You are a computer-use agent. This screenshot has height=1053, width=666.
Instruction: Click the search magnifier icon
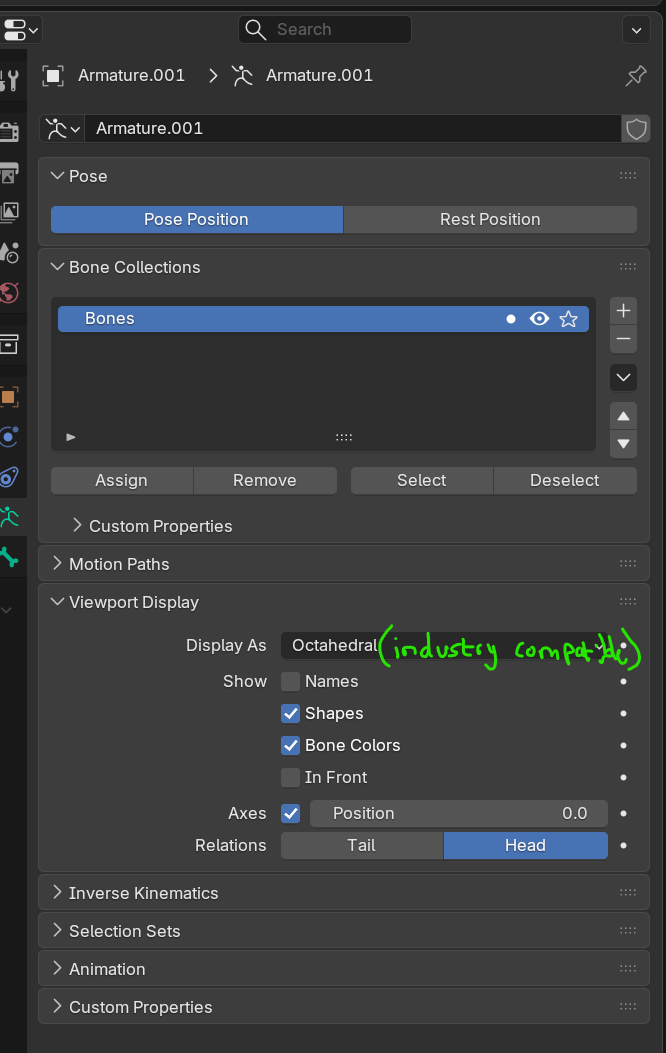pos(255,30)
